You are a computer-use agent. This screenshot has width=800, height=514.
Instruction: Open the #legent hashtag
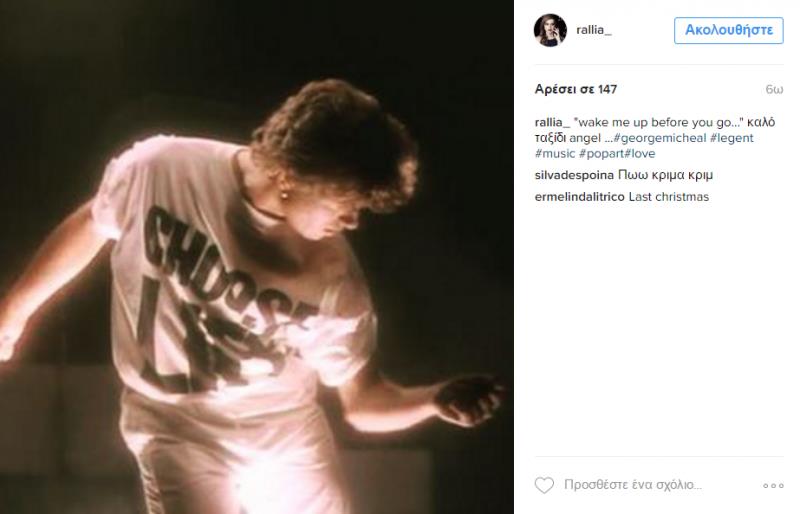coord(732,138)
